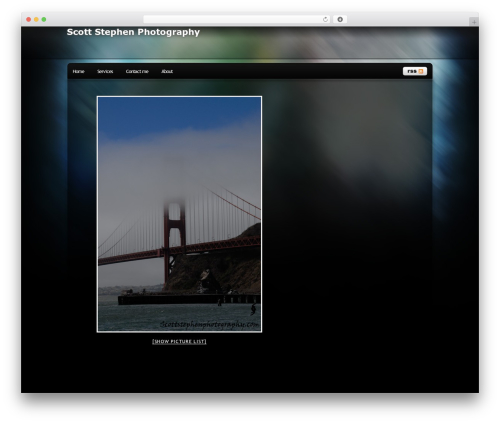
Task: Click the Scott Stephen Photography title
Action: pyautogui.click(x=133, y=32)
